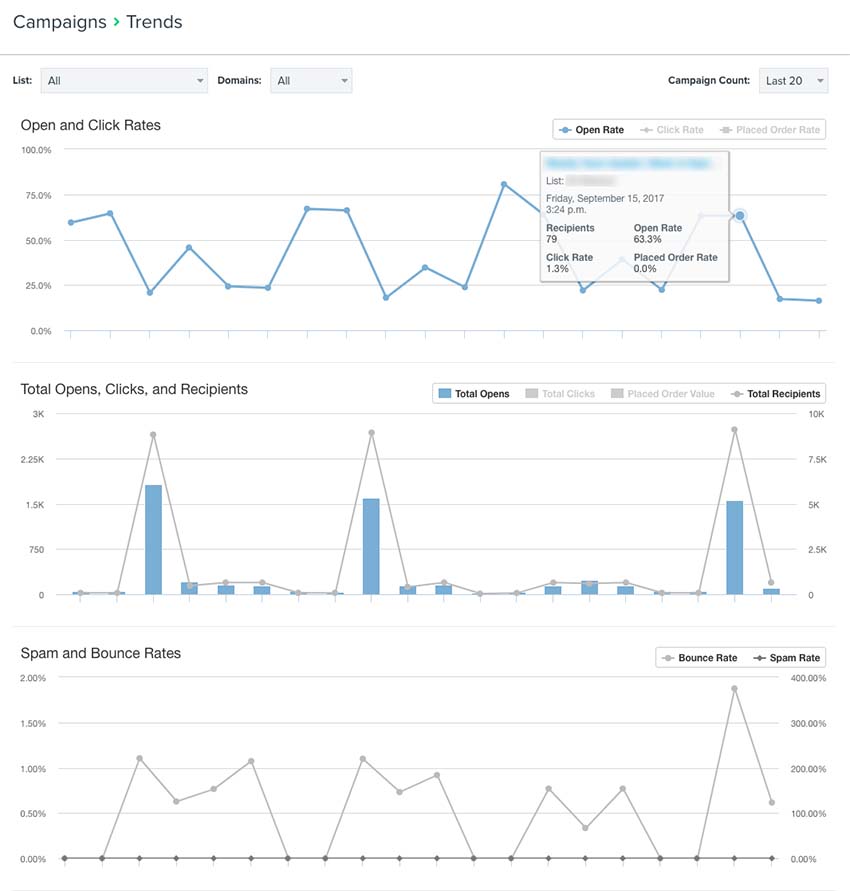Viewport: 850px width, 891px height.
Task: Navigate back via the Campaigns breadcrumb
Action: pyautogui.click(x=59, y=21)
